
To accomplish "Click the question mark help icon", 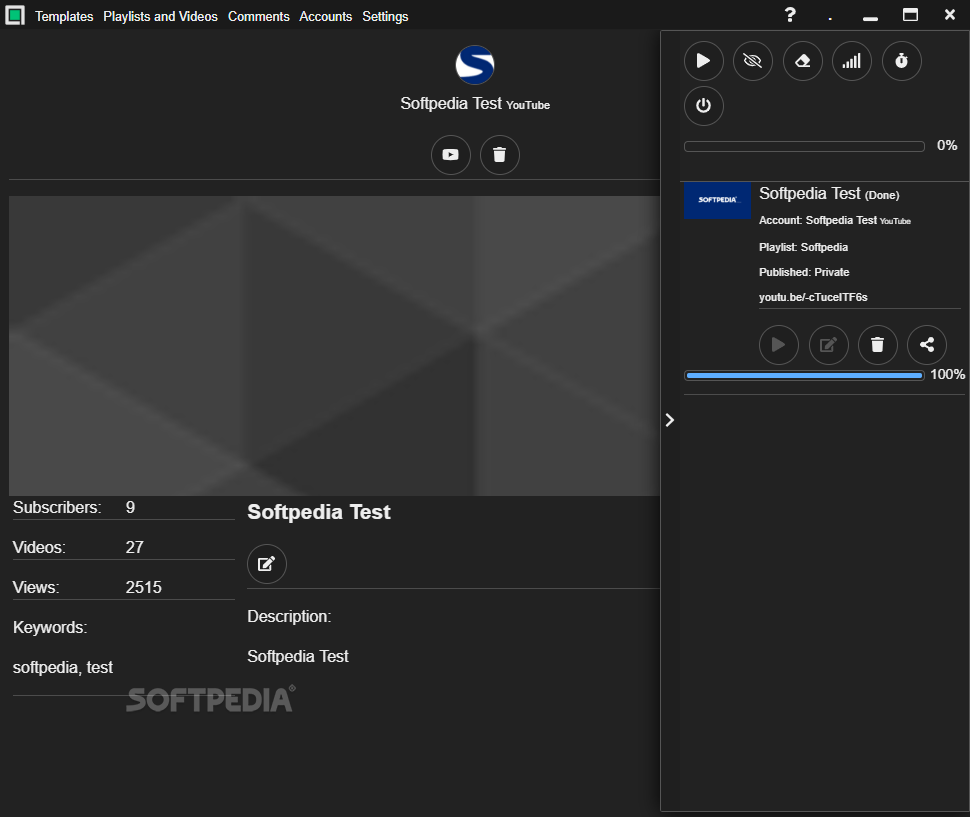I will [790, 15].
